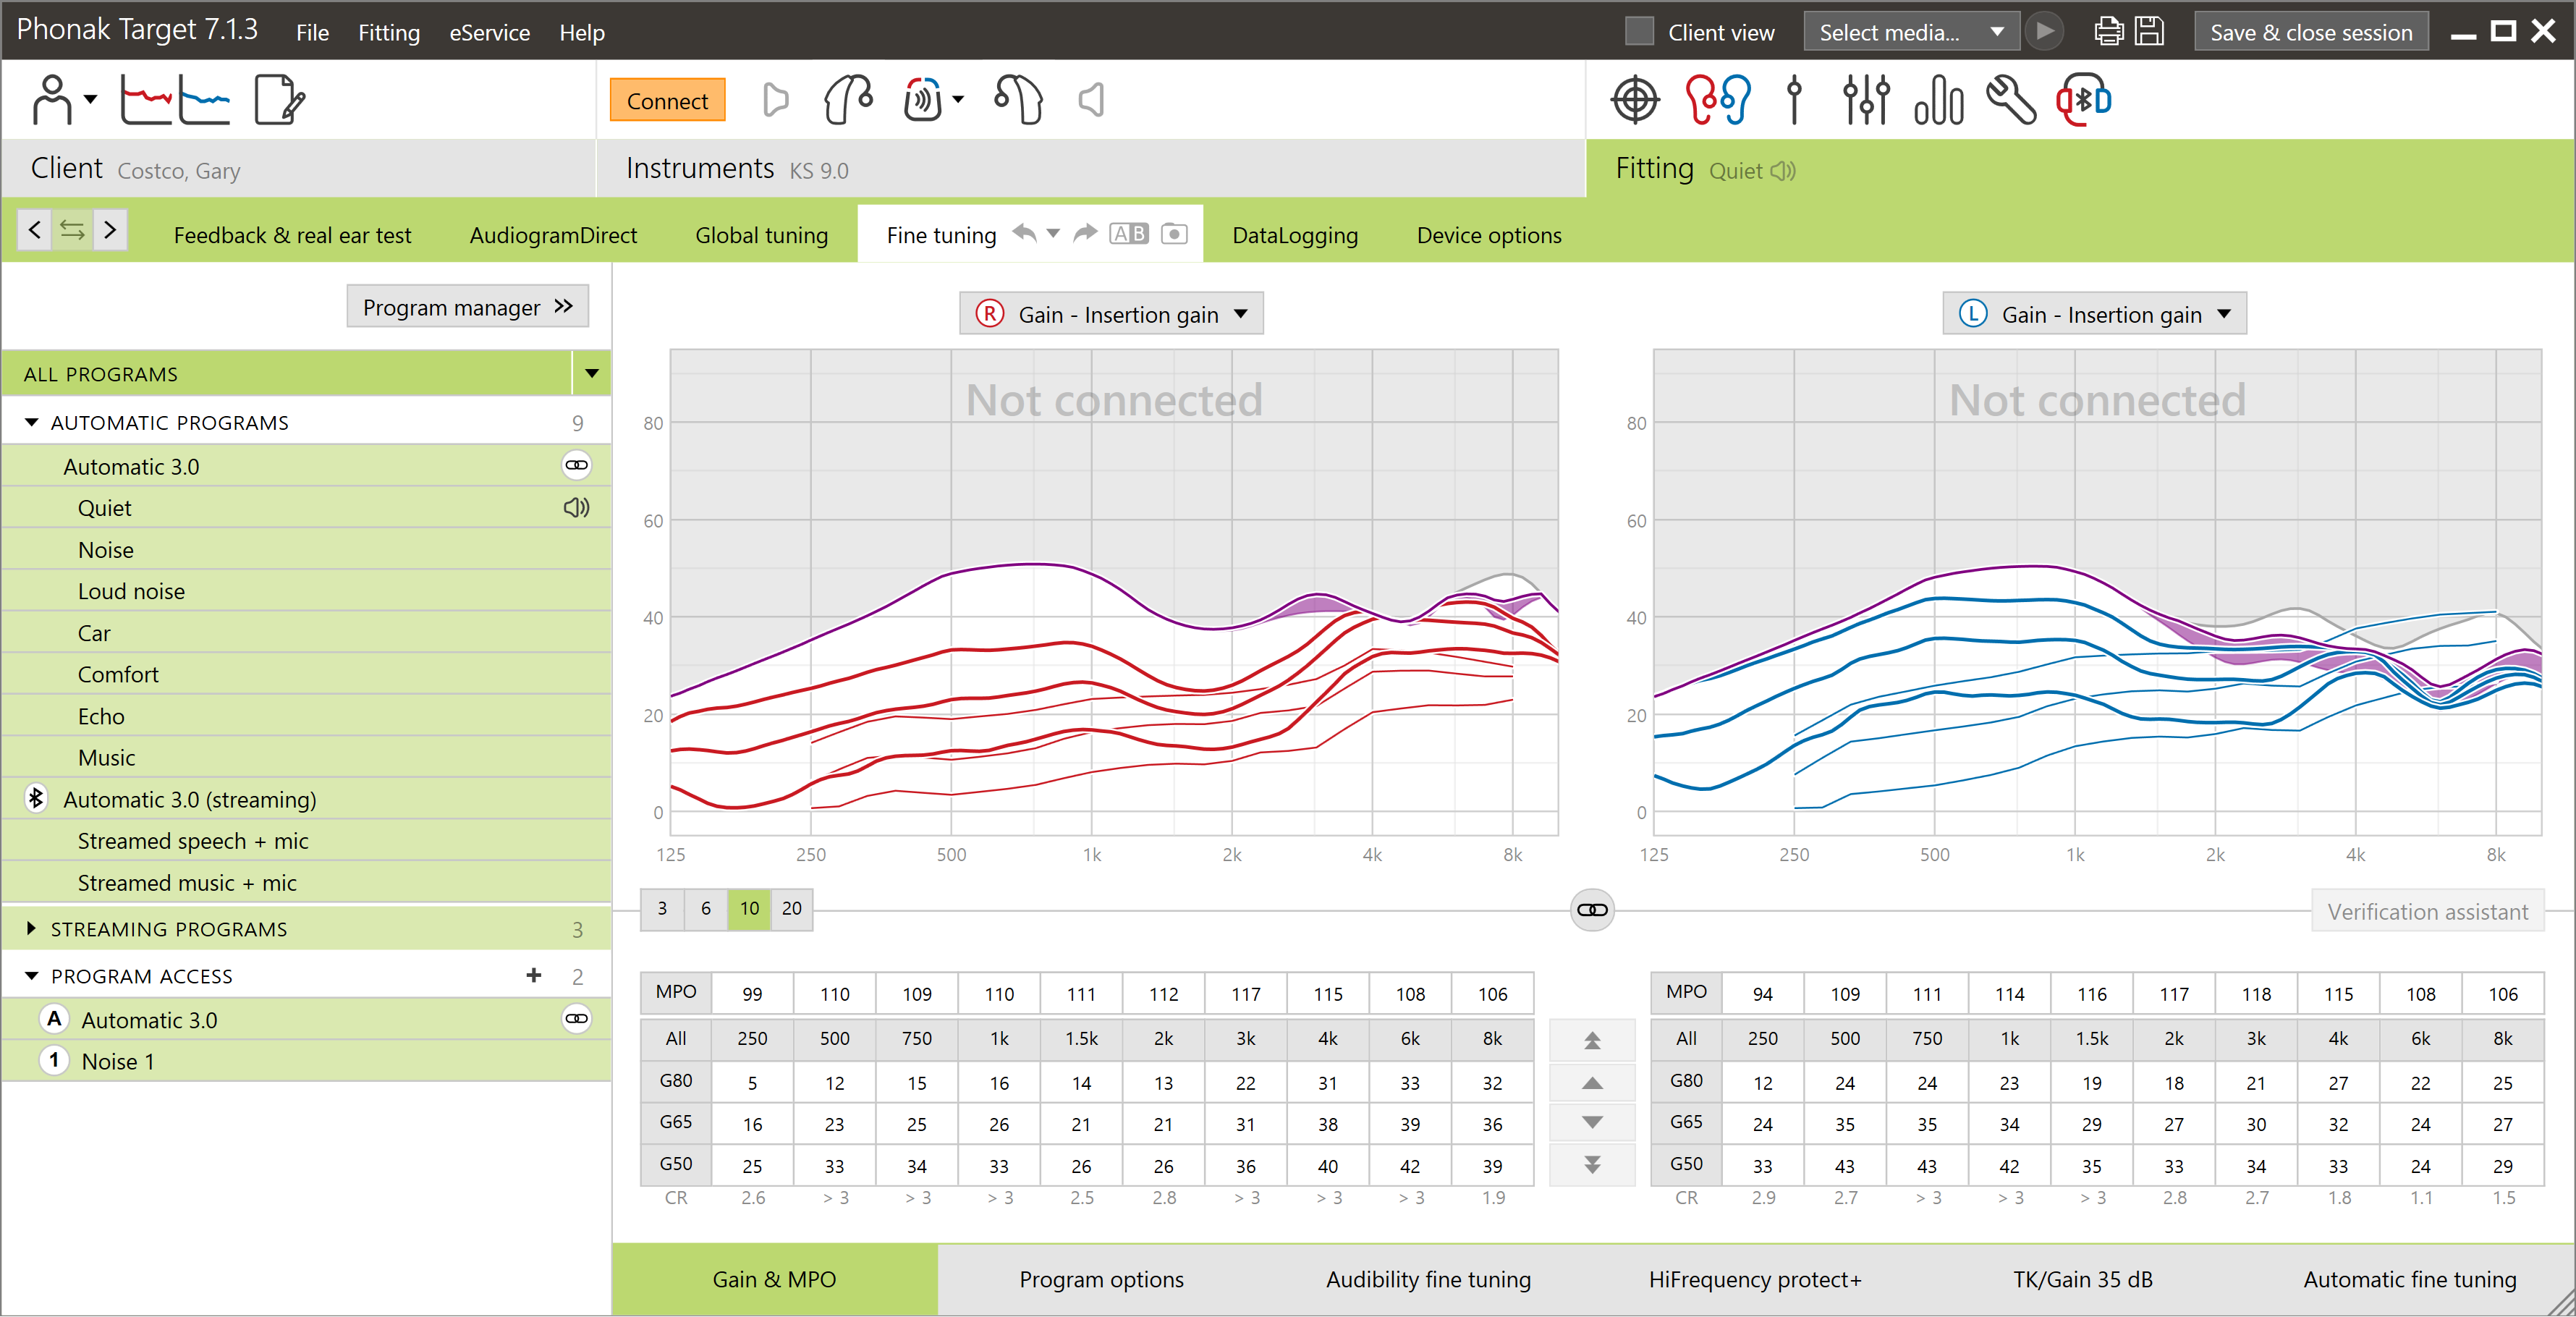The height and width of the screenshot is (1317, 2576).
Task: Open the eService menu
Action: pos(490,32)
